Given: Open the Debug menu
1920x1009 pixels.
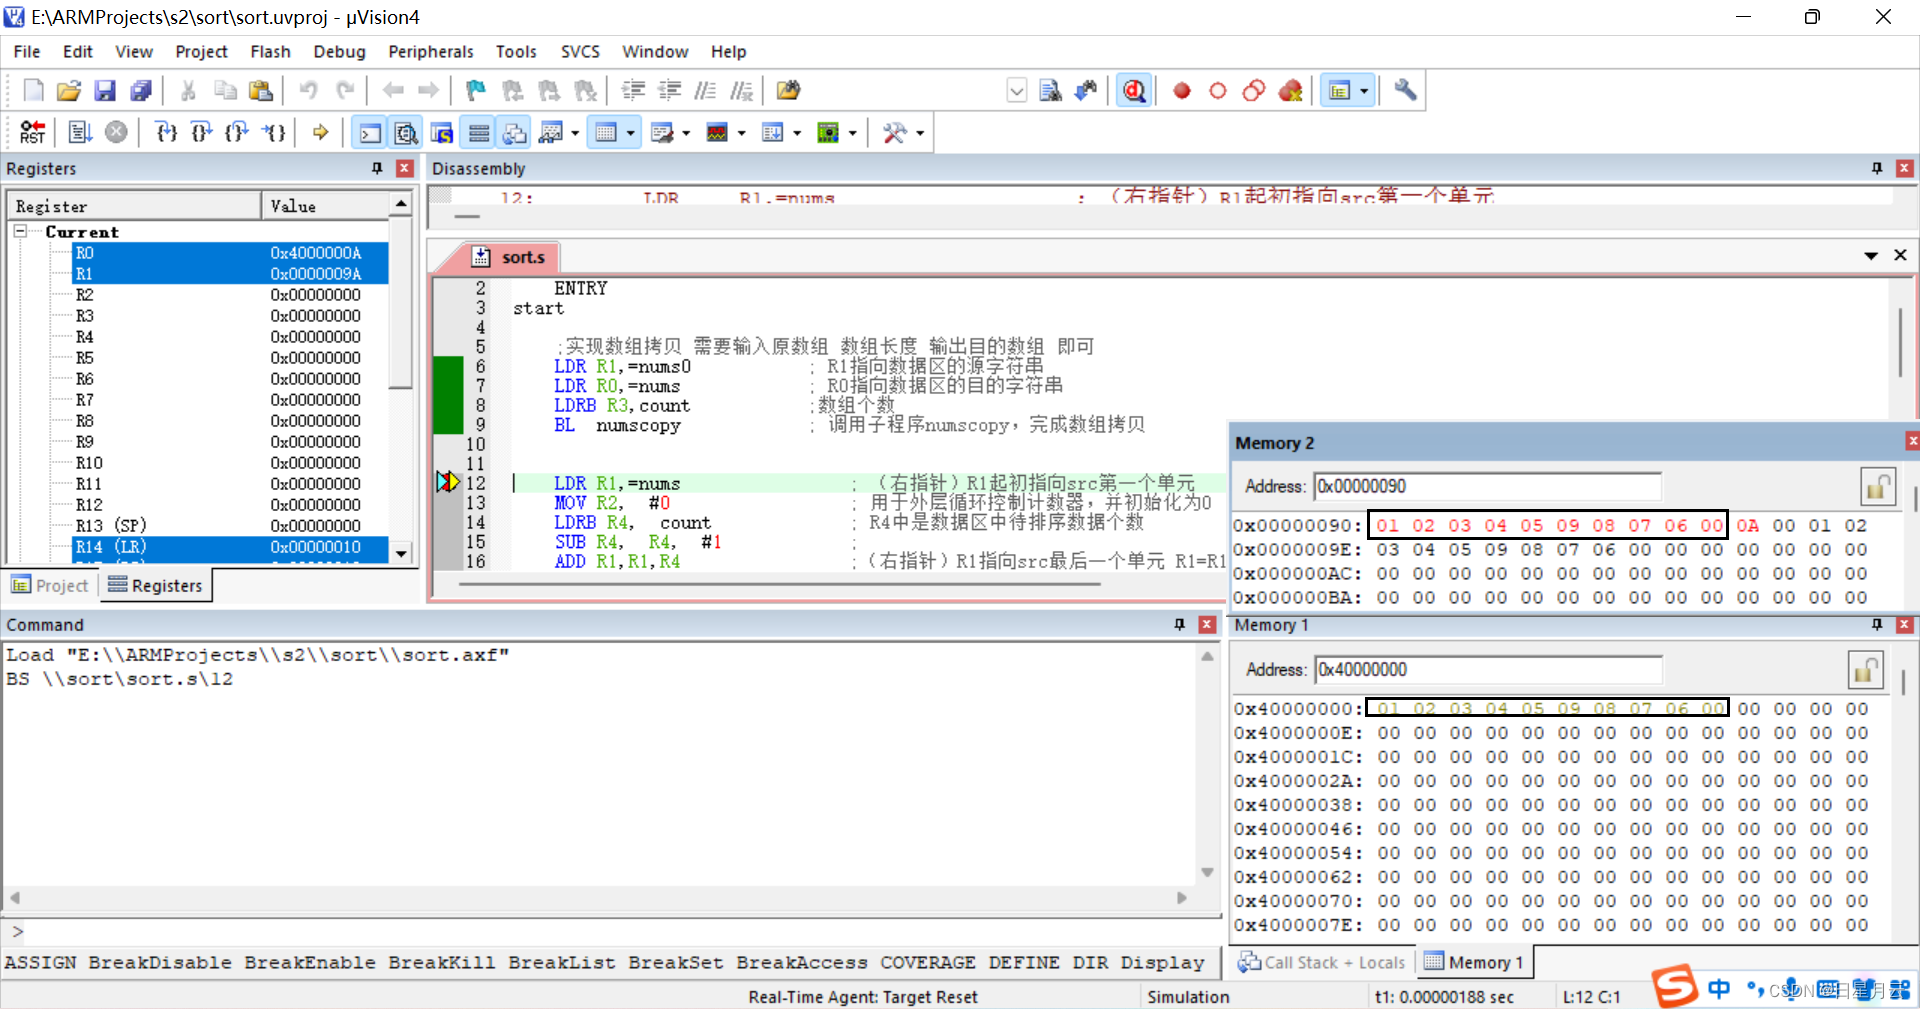Looking at the screenshot, I should point(339,52).
